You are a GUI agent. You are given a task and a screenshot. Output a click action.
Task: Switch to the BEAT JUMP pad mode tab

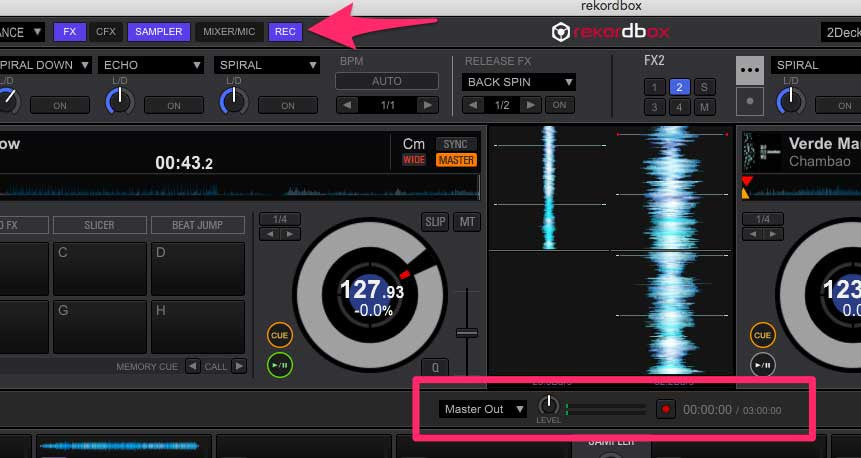[x=198, y=225]
